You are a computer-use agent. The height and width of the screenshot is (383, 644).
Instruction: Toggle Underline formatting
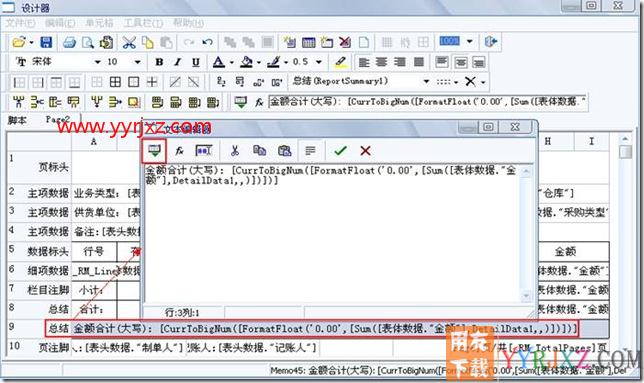[196, 62]
